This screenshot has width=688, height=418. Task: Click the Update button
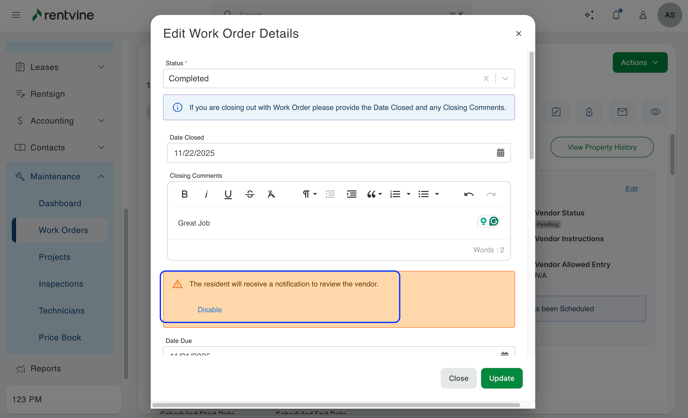pyautogui.click(x=501, y=378)
